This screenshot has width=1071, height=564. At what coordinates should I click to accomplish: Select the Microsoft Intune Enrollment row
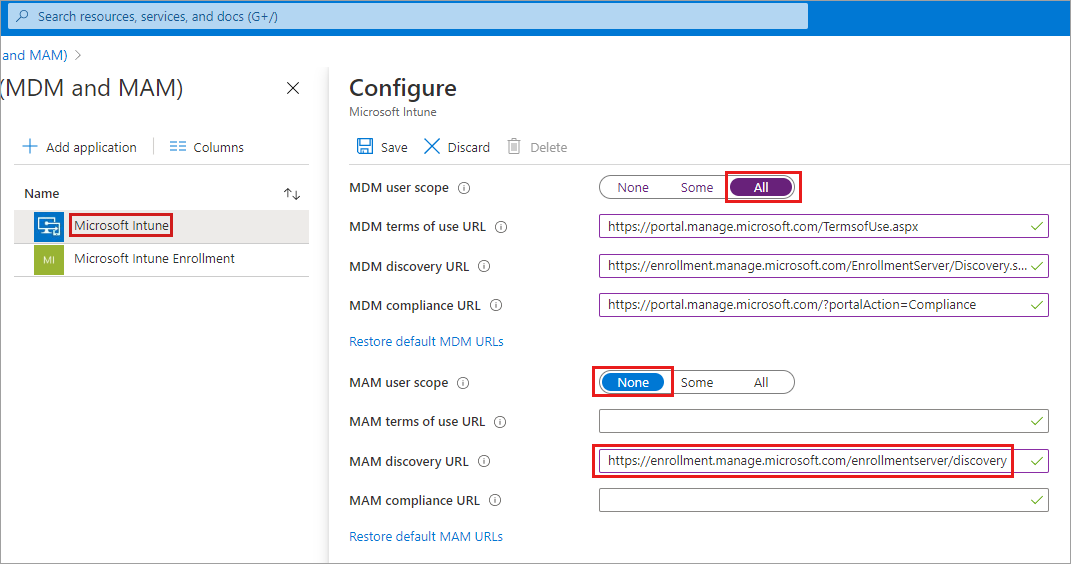point(161,260)
